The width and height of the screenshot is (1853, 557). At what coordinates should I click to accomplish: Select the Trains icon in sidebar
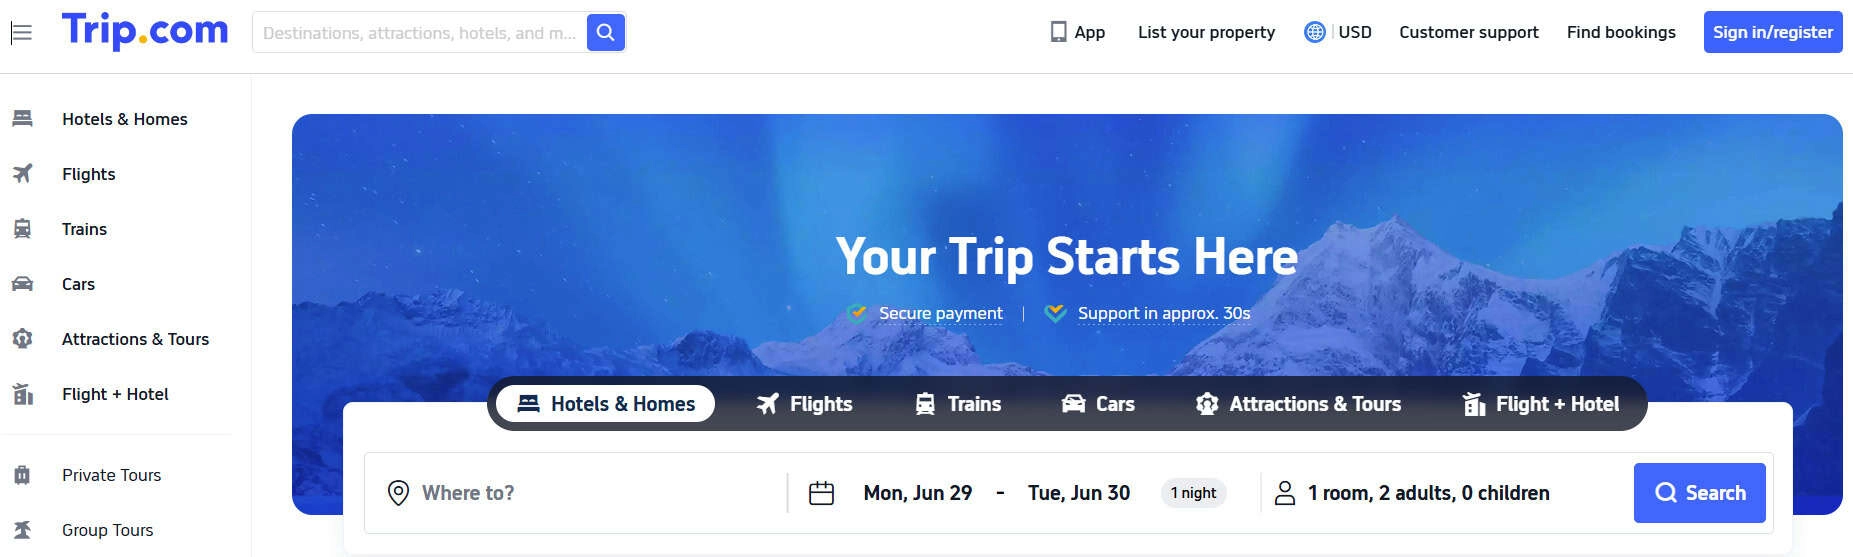click(x=22, y=229)
